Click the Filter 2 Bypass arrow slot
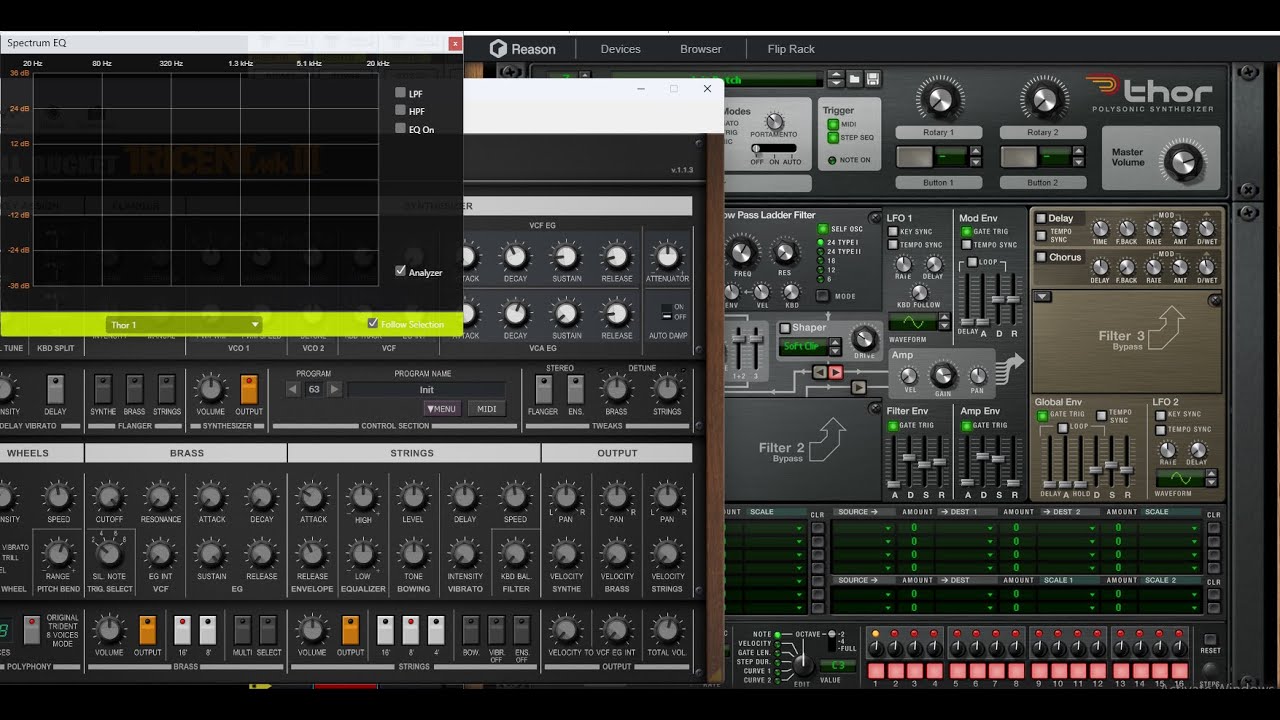The height and width of the screenshot is (720, 1280). pos(827,439)
